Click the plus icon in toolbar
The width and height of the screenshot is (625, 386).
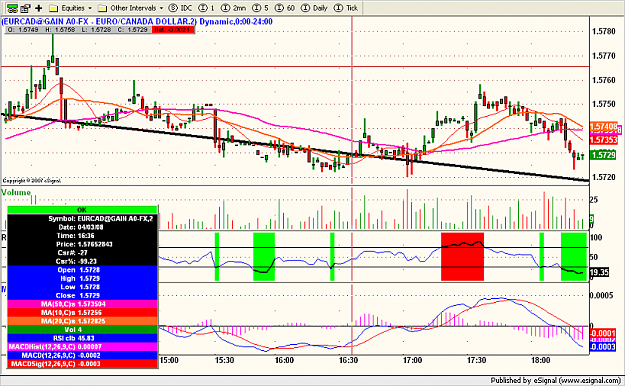coord(39,8)
